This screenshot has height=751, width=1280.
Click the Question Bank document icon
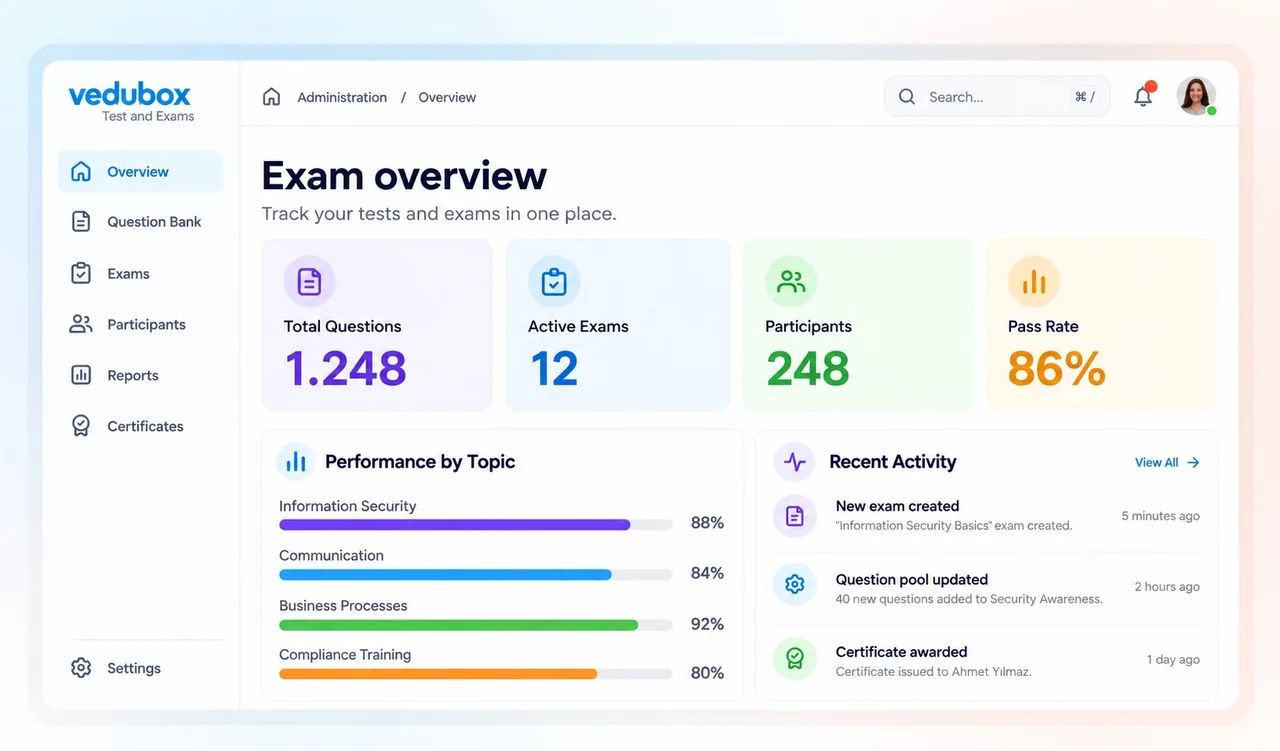pos(81,222)
